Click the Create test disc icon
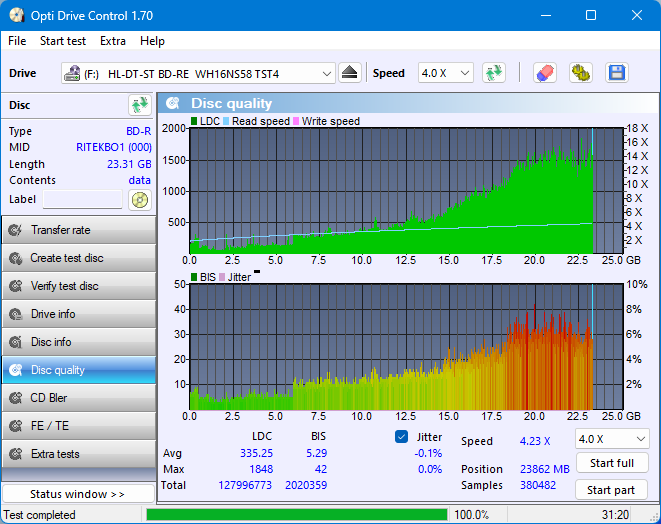 tap(16, 258)
